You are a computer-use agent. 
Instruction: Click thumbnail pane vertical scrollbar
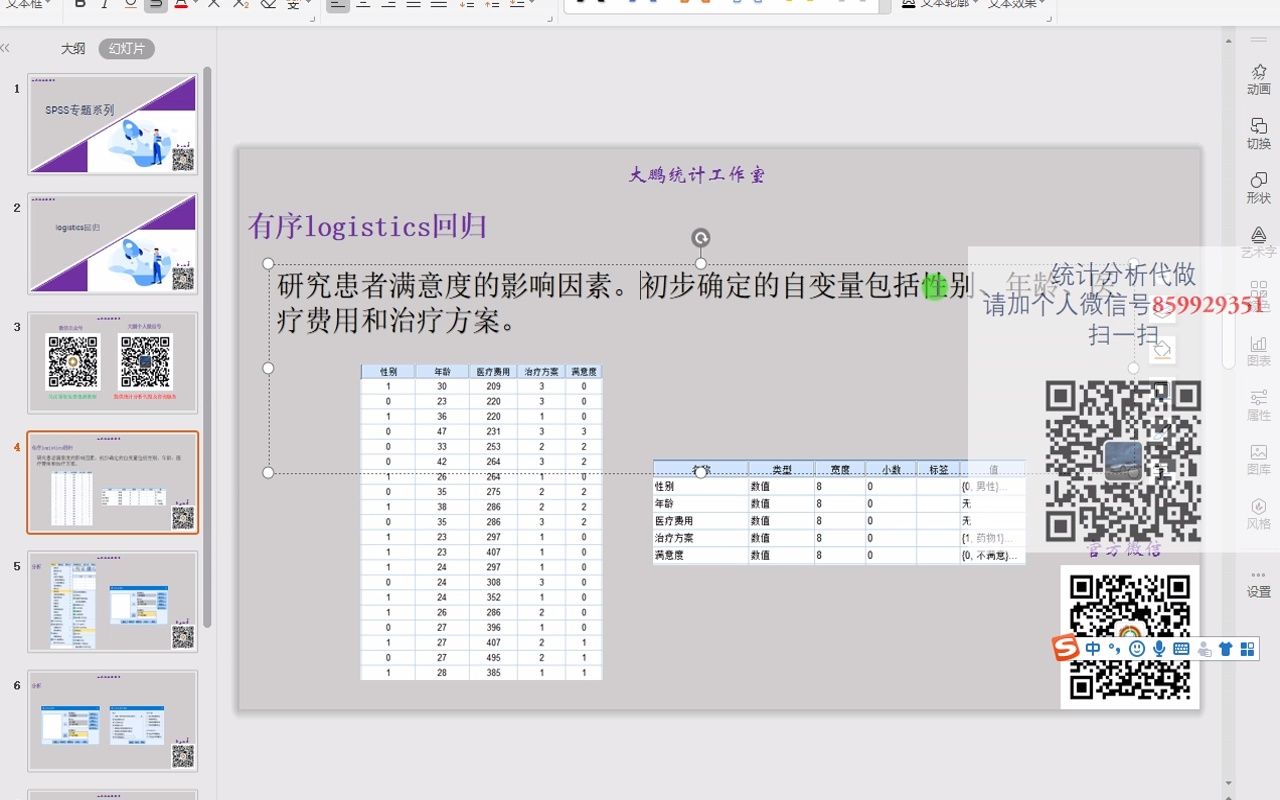pyautogui.click(x=208, y=346)
